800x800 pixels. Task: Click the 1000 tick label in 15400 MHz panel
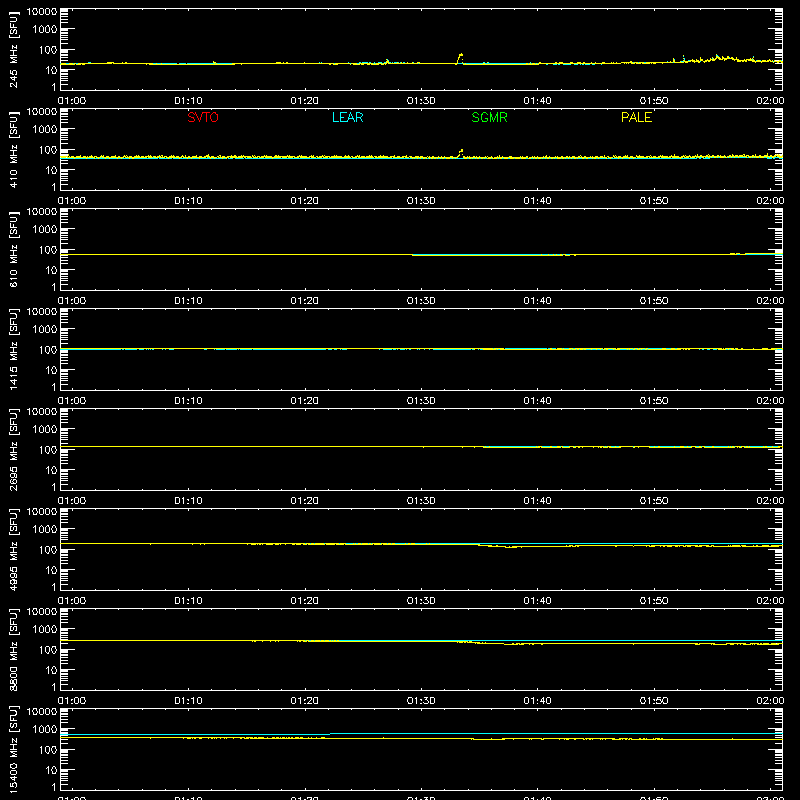pos(45,730)
